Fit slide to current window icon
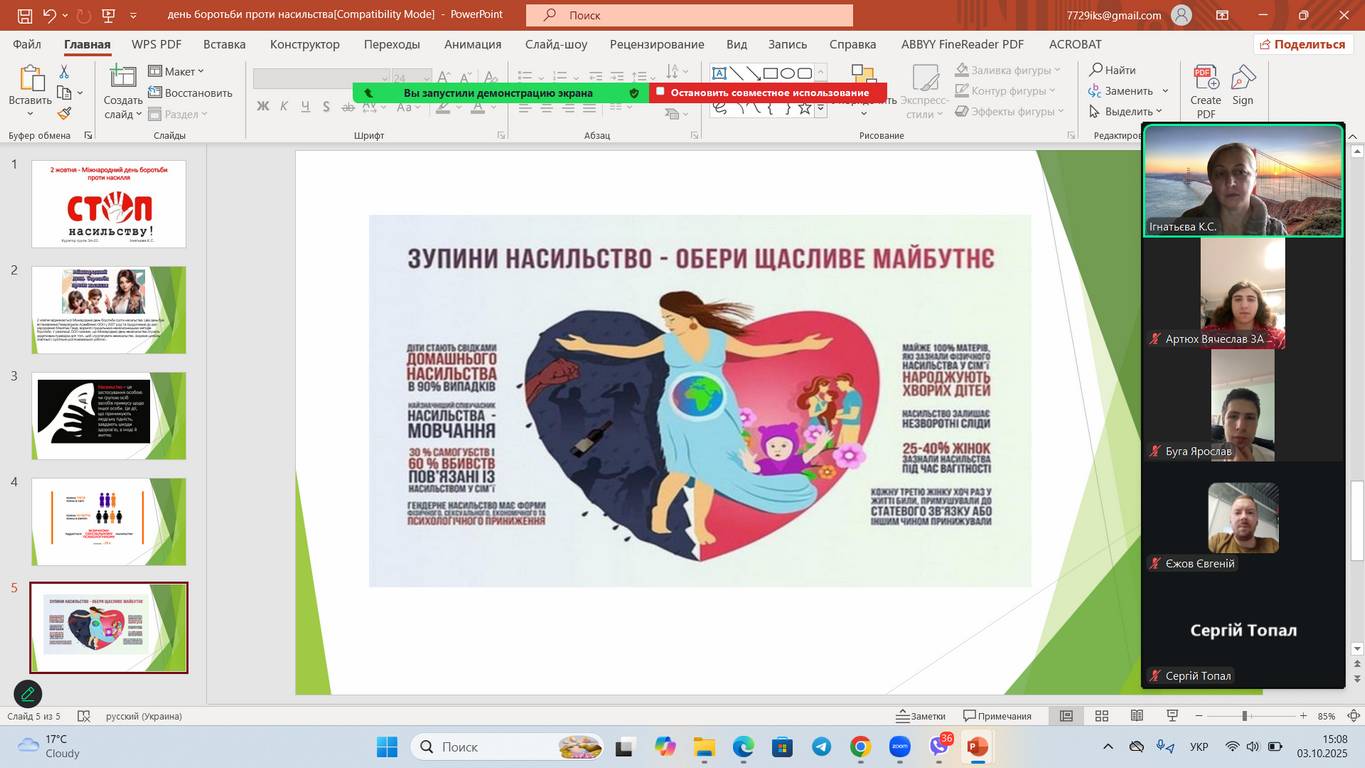This screenshot has height=768, width=1365. (x=1354, y=716)
